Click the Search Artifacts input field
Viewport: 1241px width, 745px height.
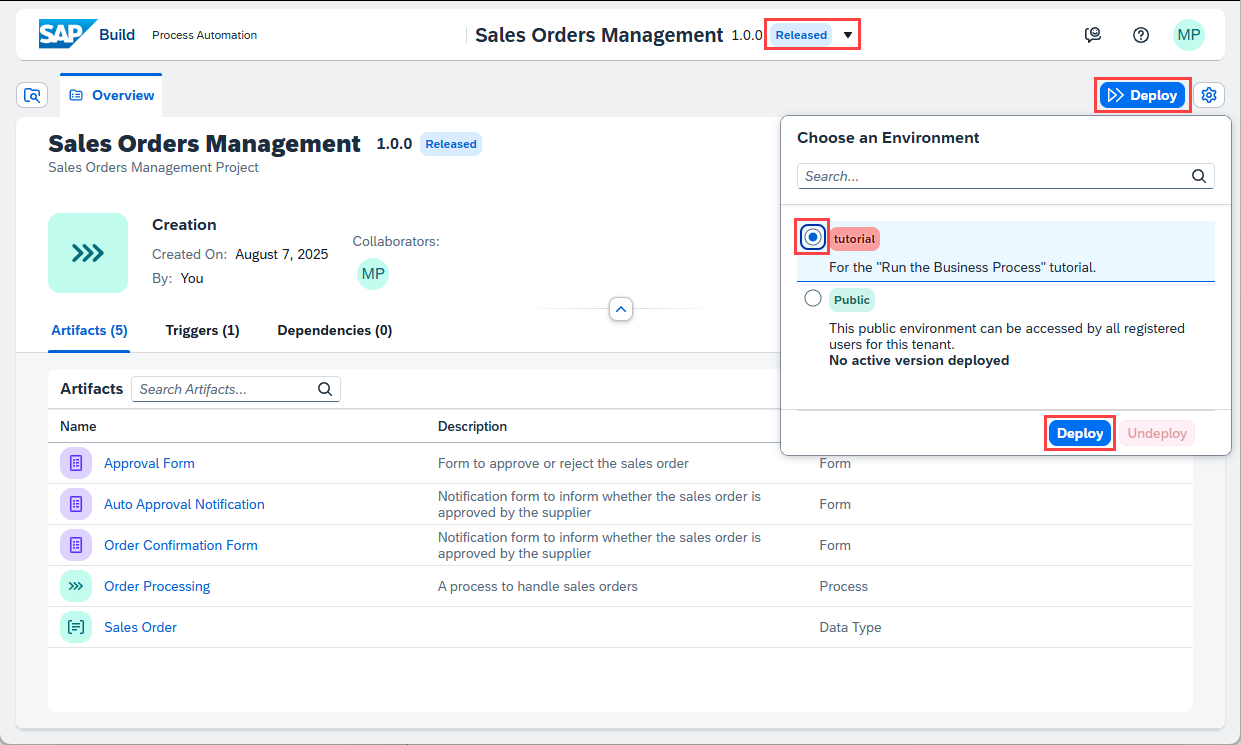point(236,389)
